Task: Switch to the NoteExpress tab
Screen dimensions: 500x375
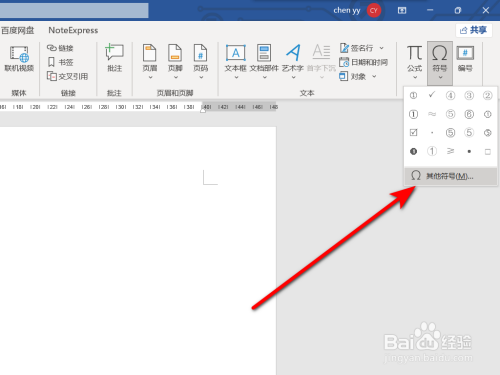Action: 73,30
